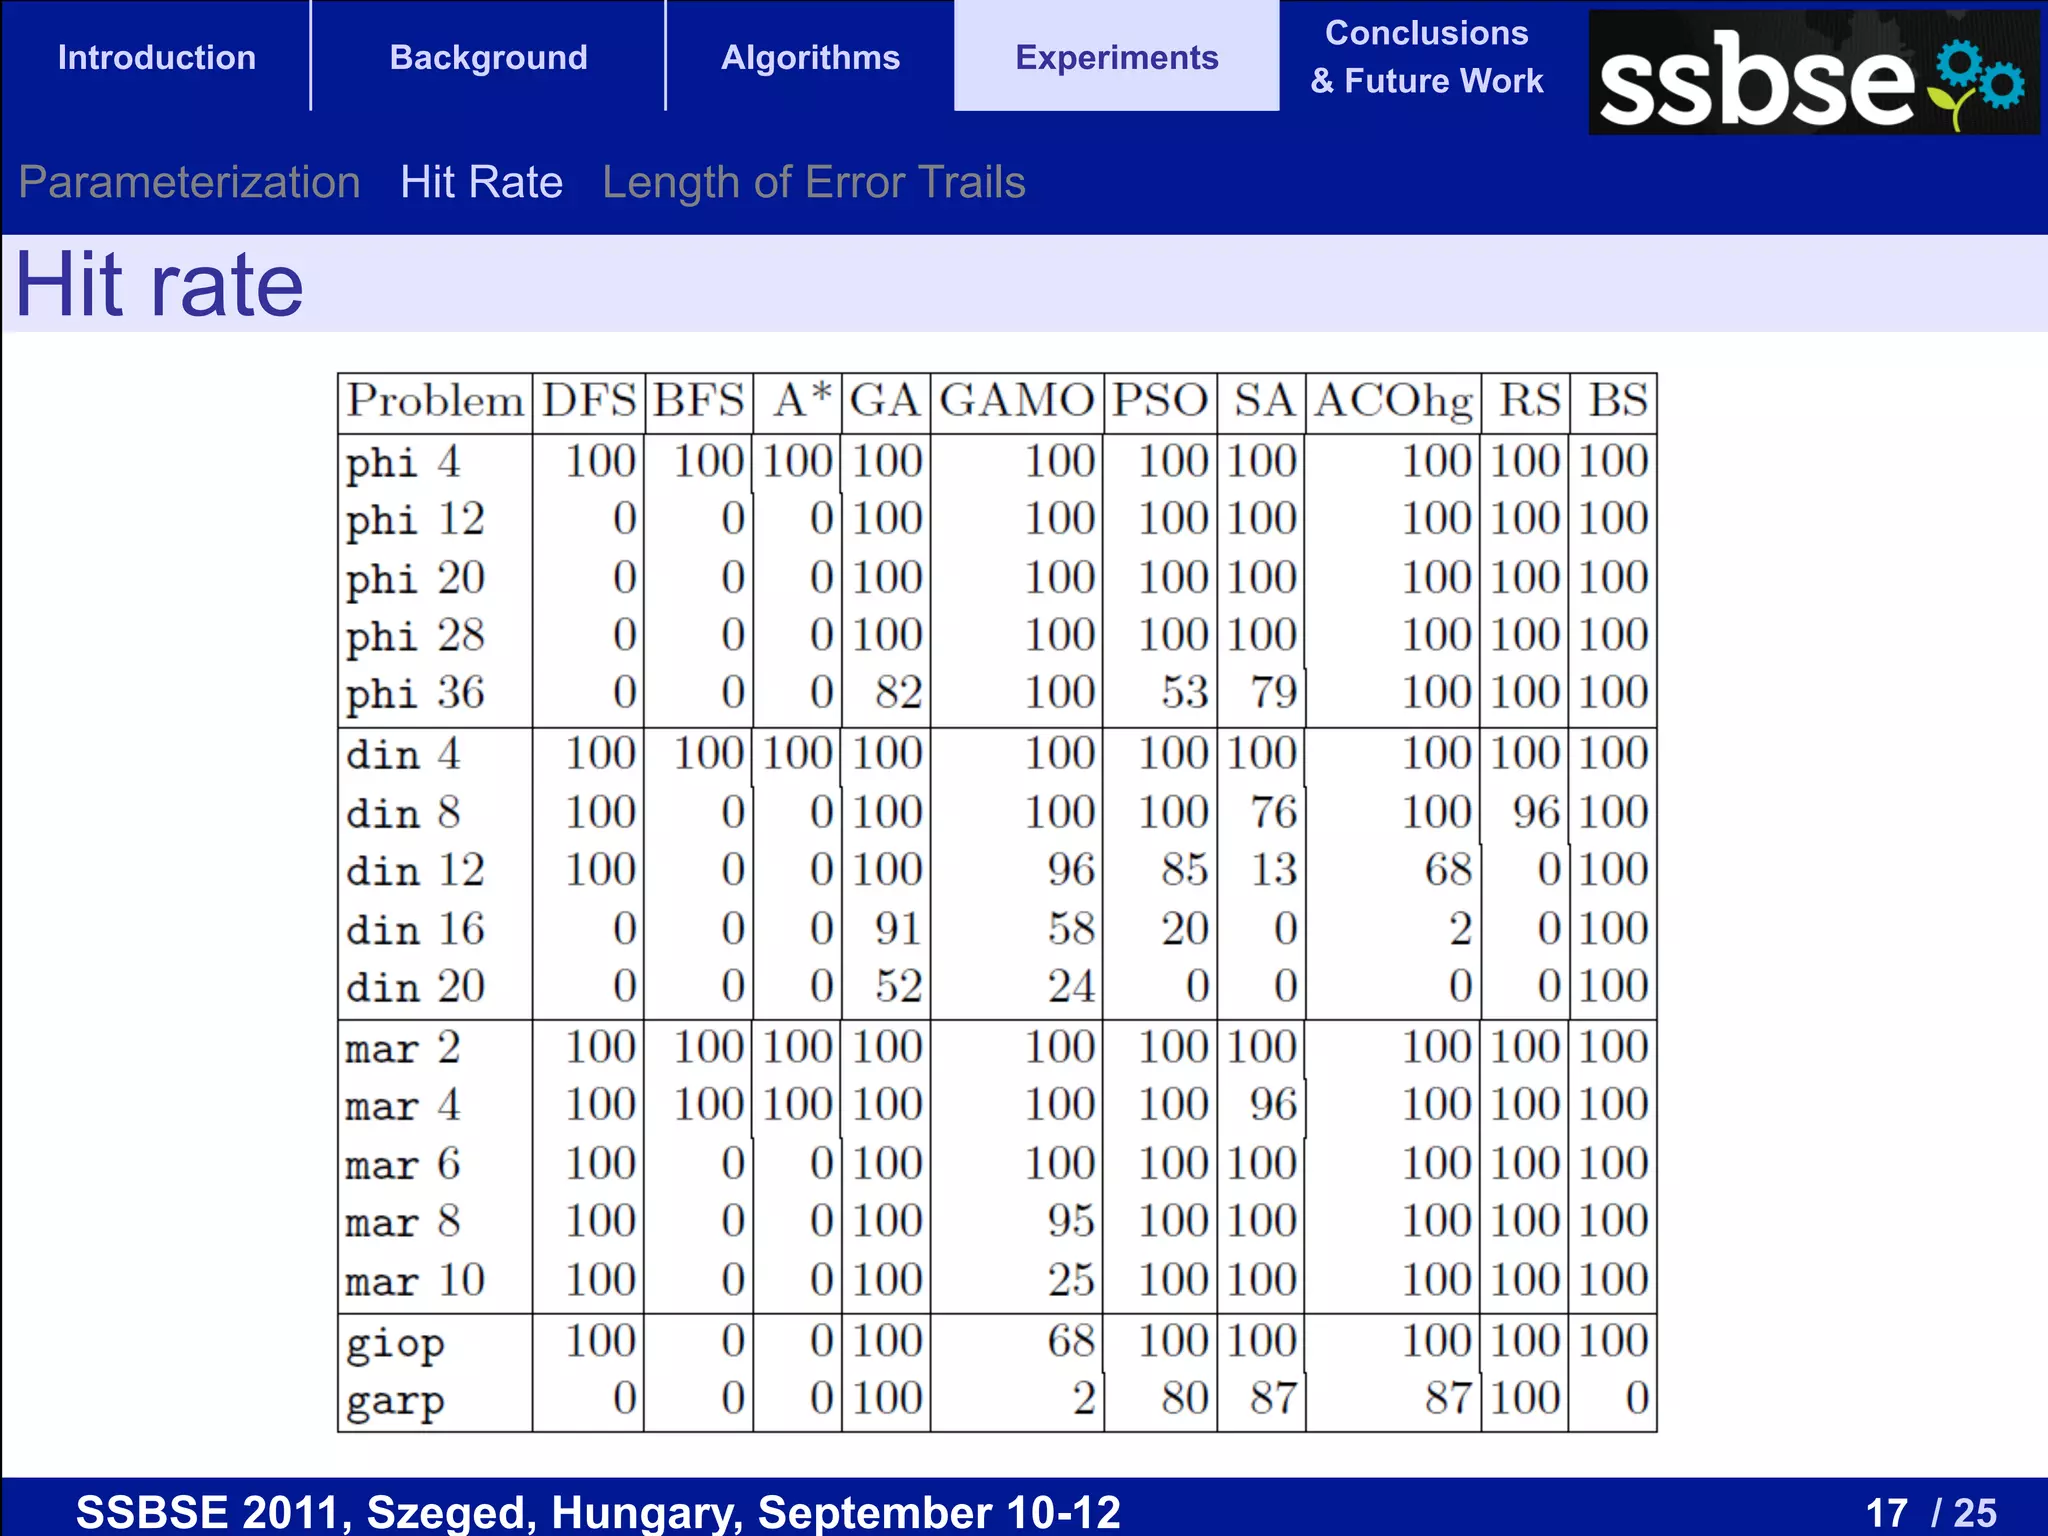Select the din 4 row label
Screen dimensions: 2048x1536
pyautogui.click(x=403, y=754)
